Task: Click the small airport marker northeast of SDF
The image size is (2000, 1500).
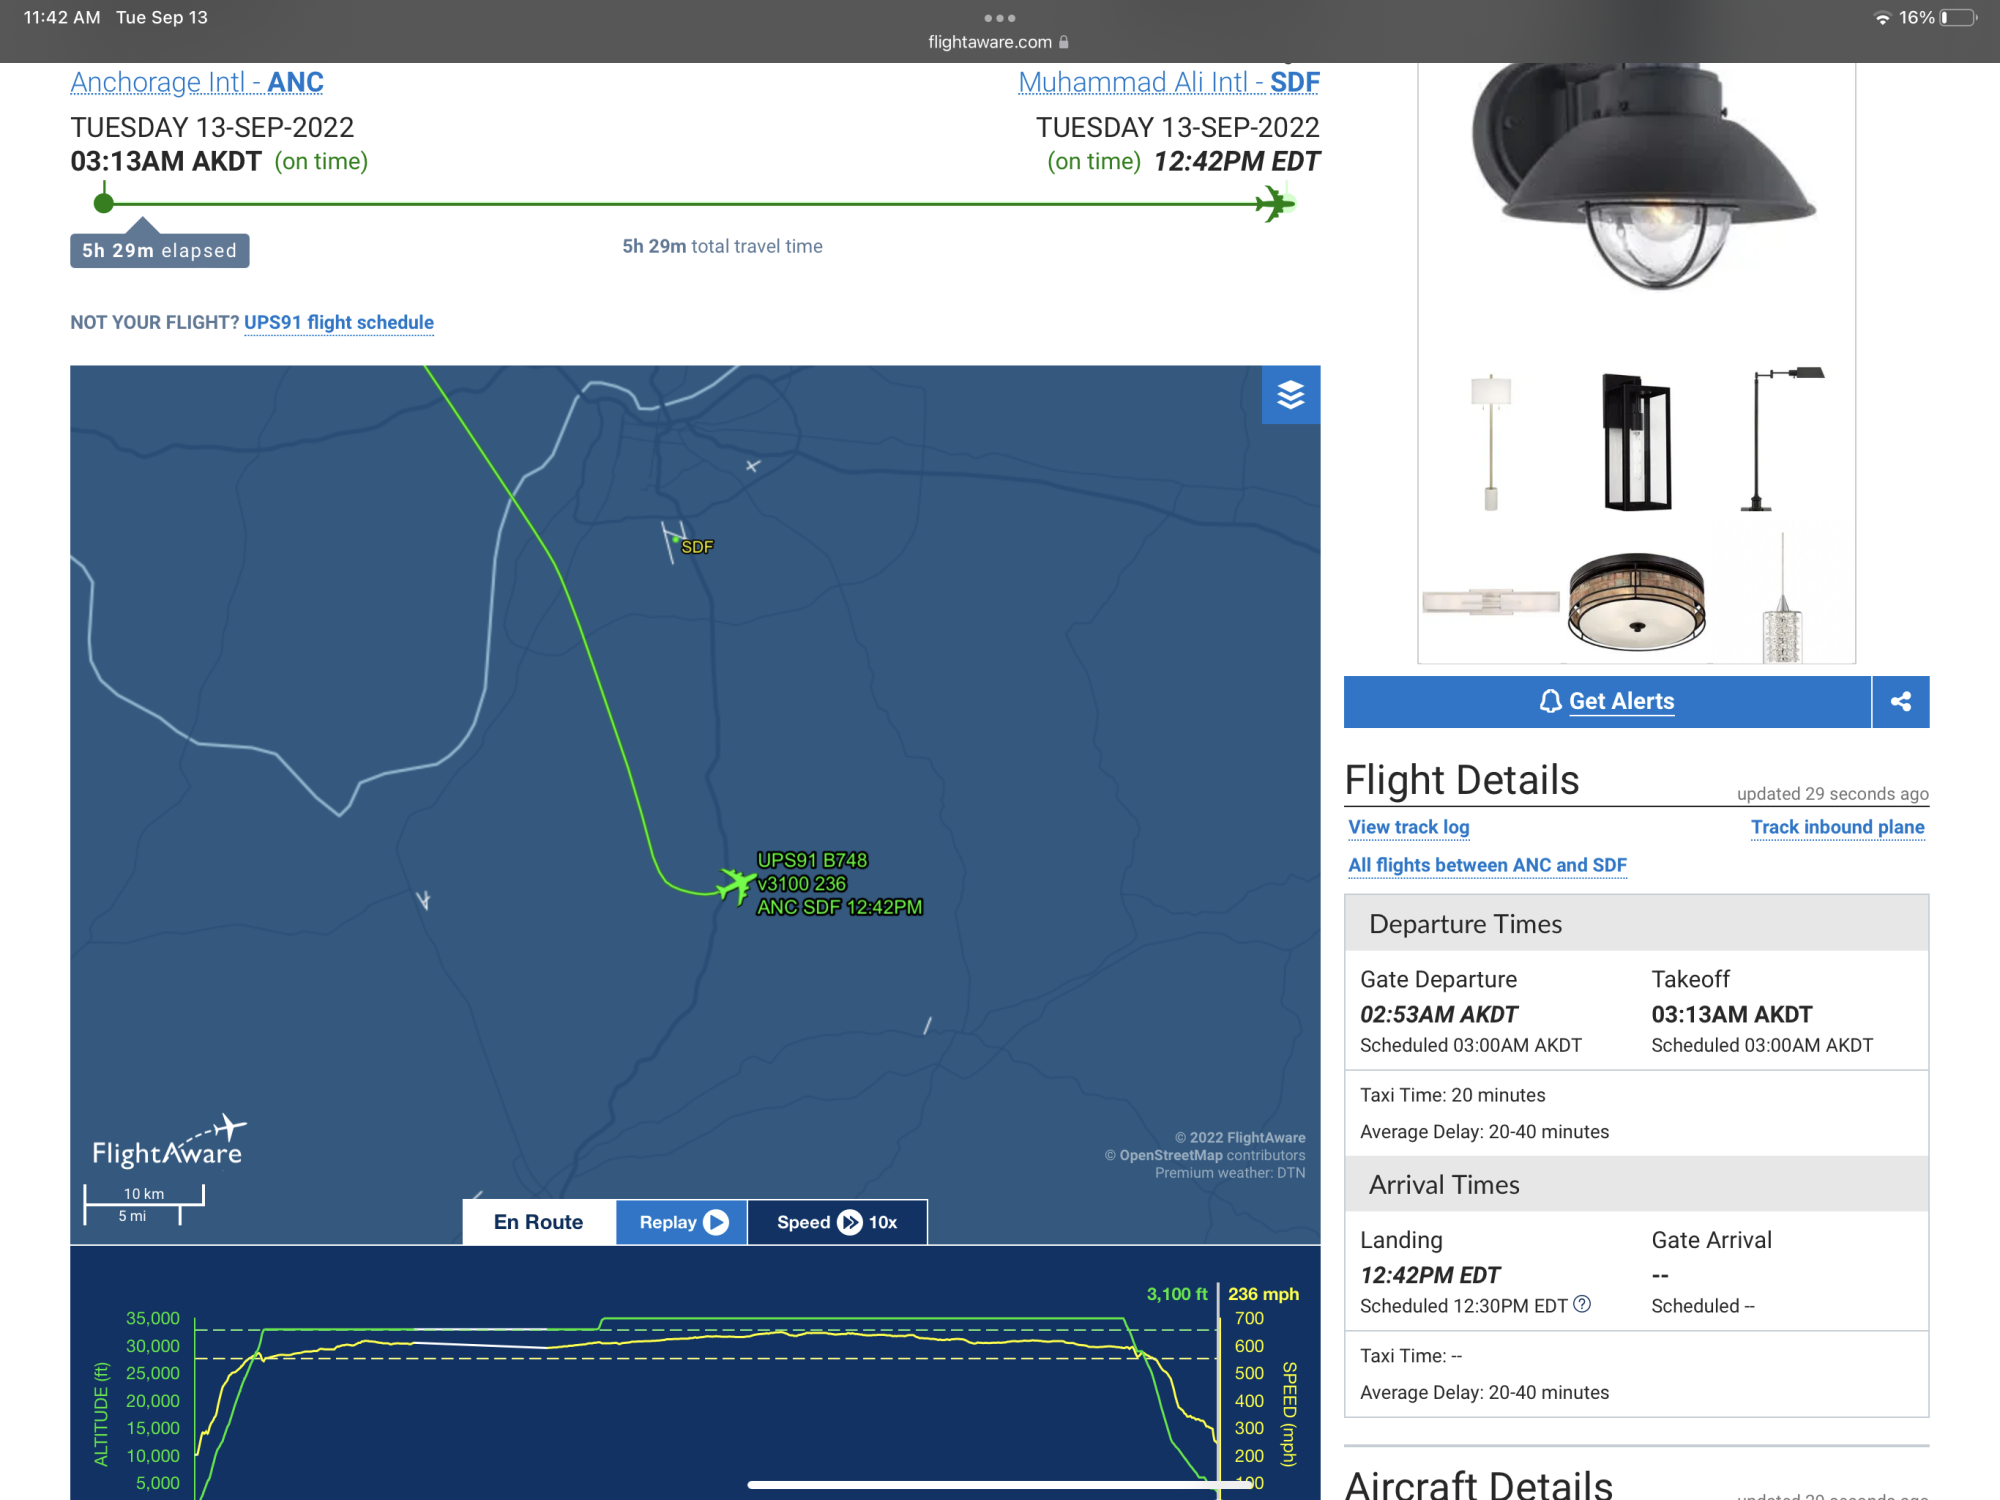Action: point(753,466)
